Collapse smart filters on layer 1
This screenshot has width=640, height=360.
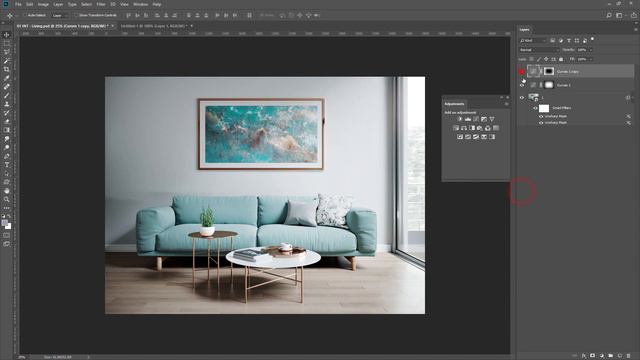pos(632,98)
